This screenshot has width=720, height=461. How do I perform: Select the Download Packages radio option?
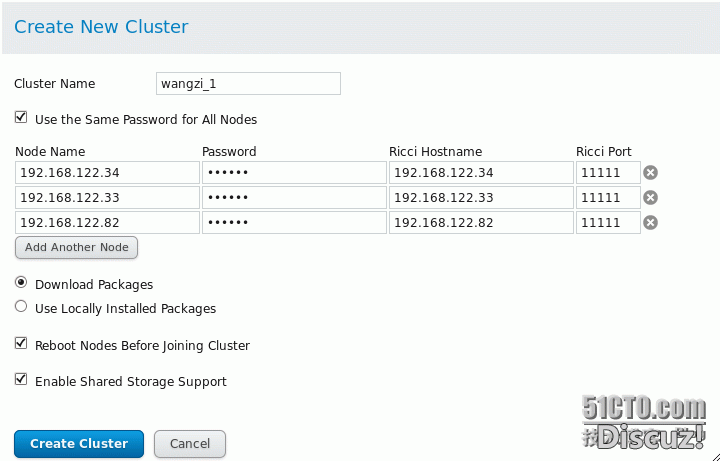point(21,283)
